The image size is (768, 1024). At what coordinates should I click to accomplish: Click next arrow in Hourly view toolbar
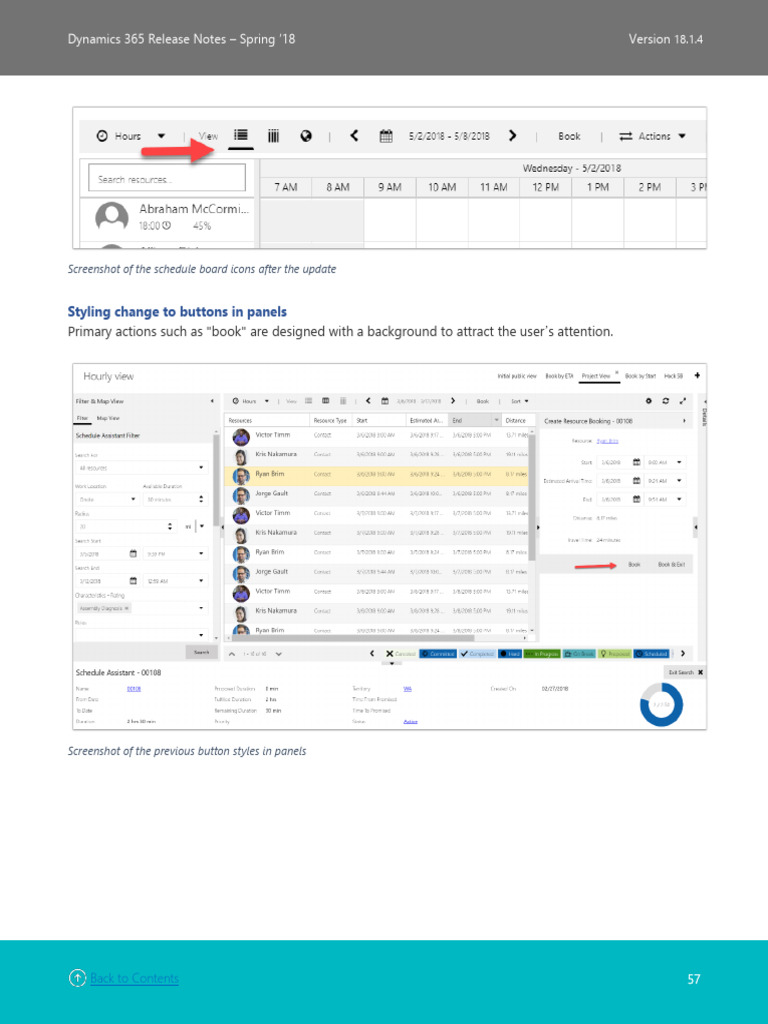[453, 401]
